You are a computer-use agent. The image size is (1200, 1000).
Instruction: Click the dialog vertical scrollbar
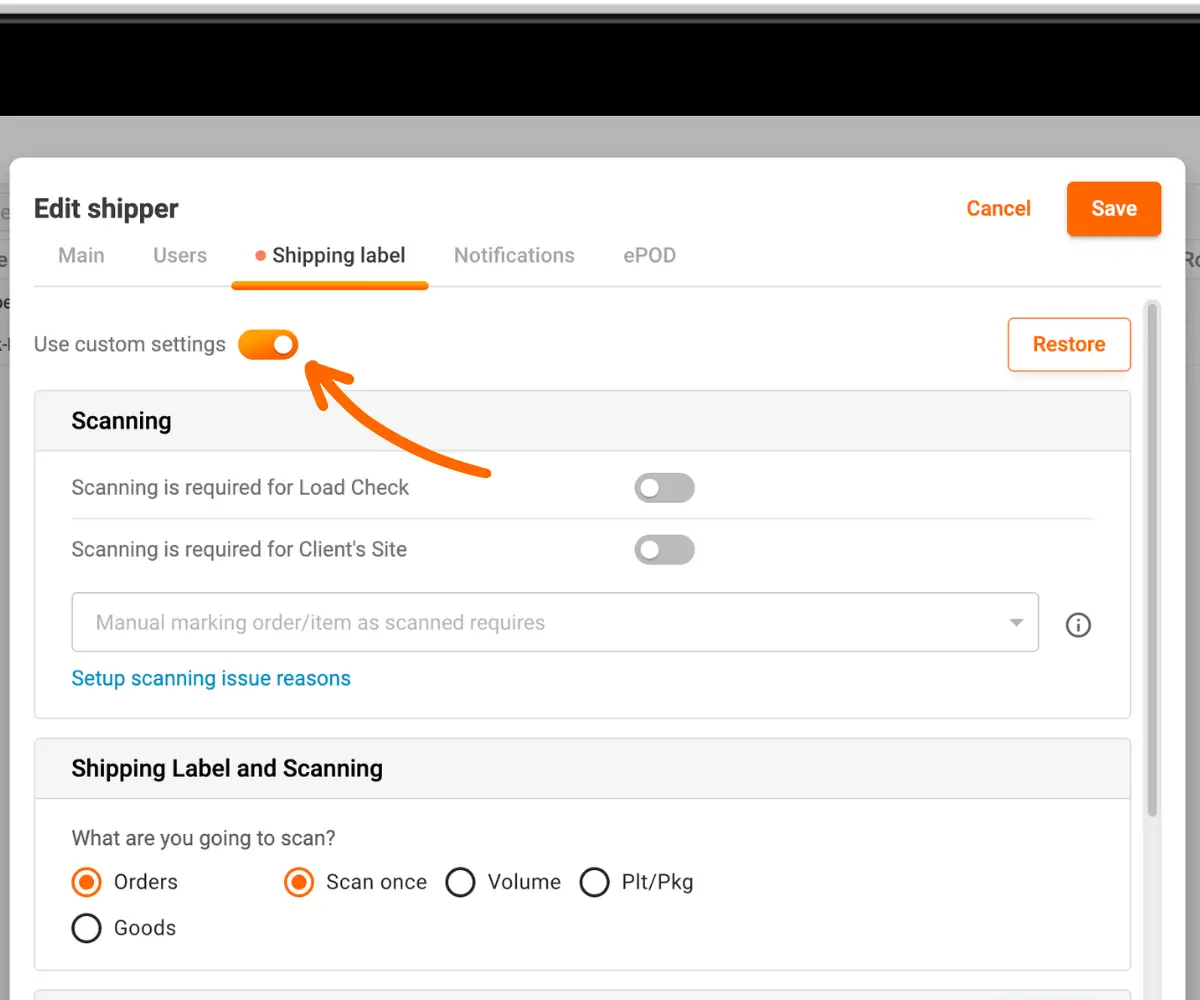[x=1152, y=560]
